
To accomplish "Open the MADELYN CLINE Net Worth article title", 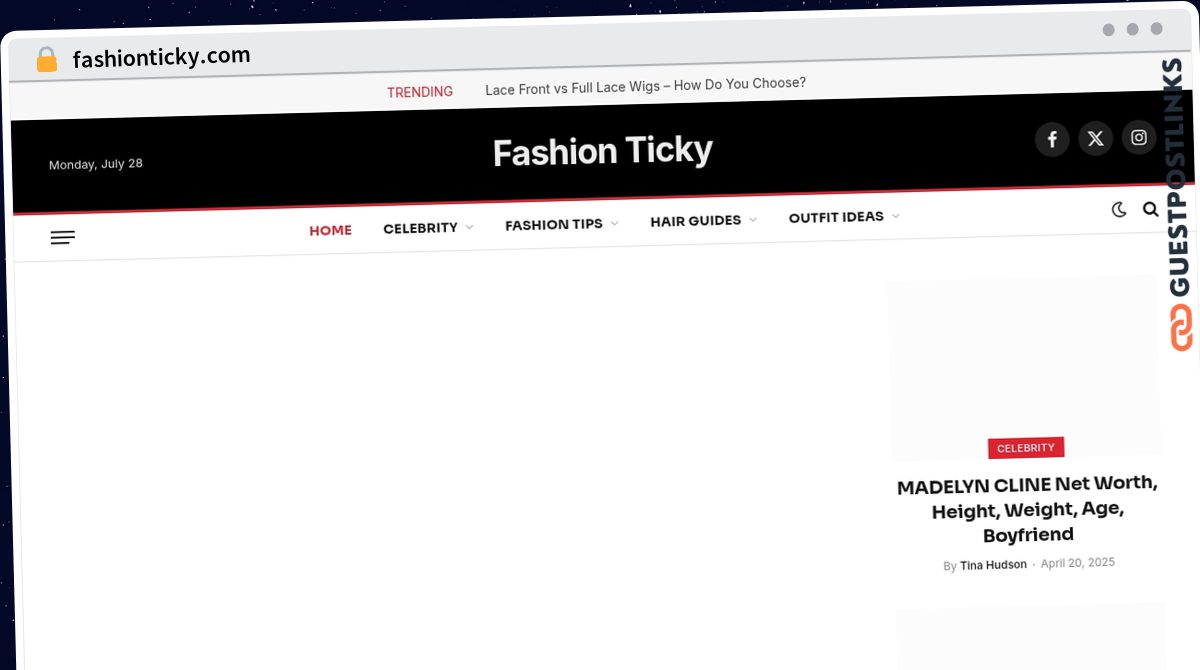I will tap(1028, 510).
